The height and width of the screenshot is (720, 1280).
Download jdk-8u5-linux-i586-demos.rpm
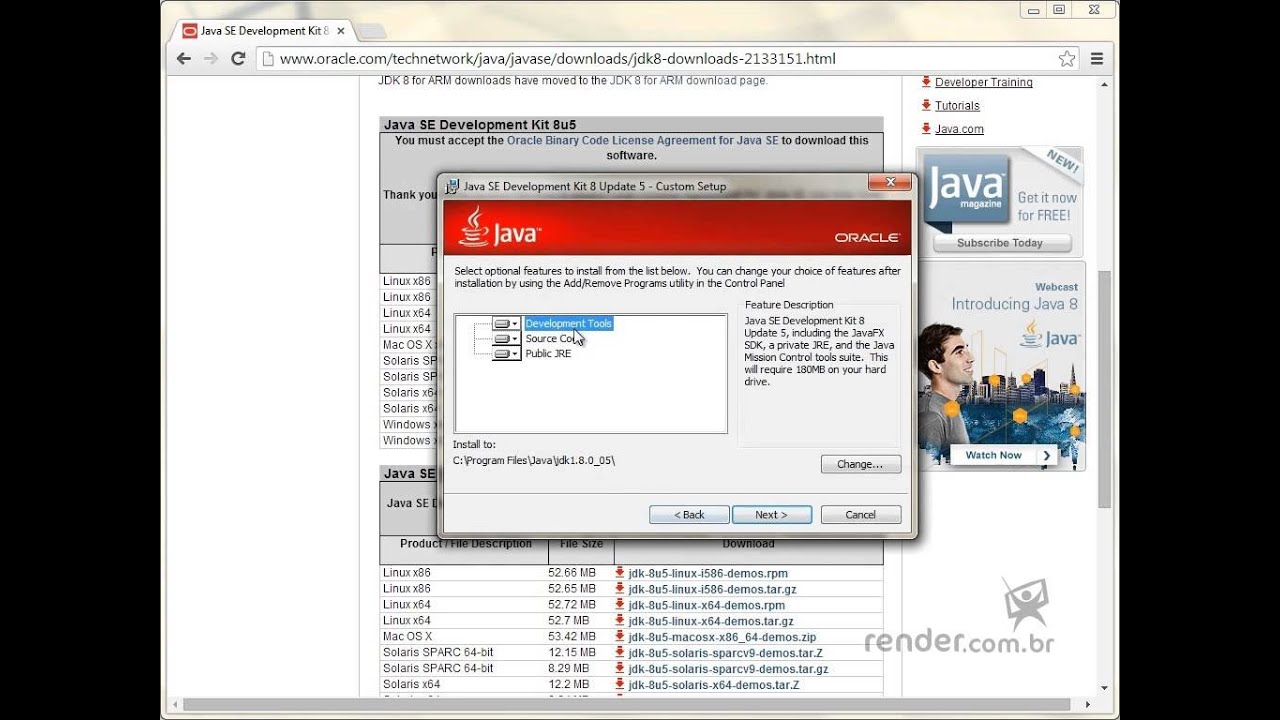708,574
